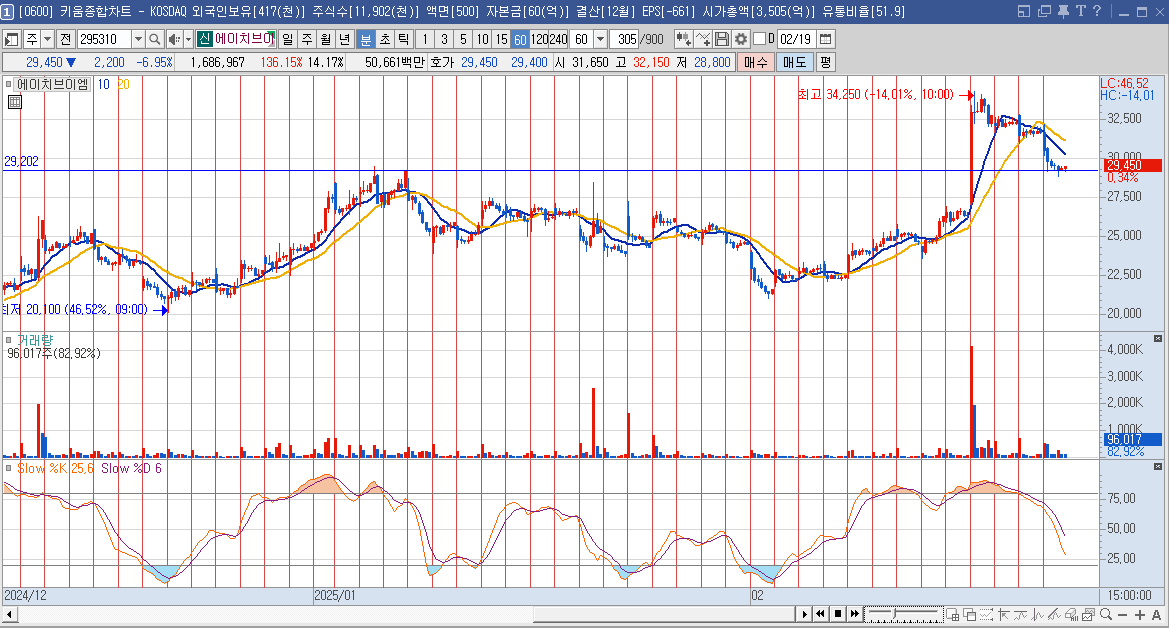This screenshot has height=628, width=1169.
Task: Select the 분 minute chart toggle
Action: click(365, 39)
